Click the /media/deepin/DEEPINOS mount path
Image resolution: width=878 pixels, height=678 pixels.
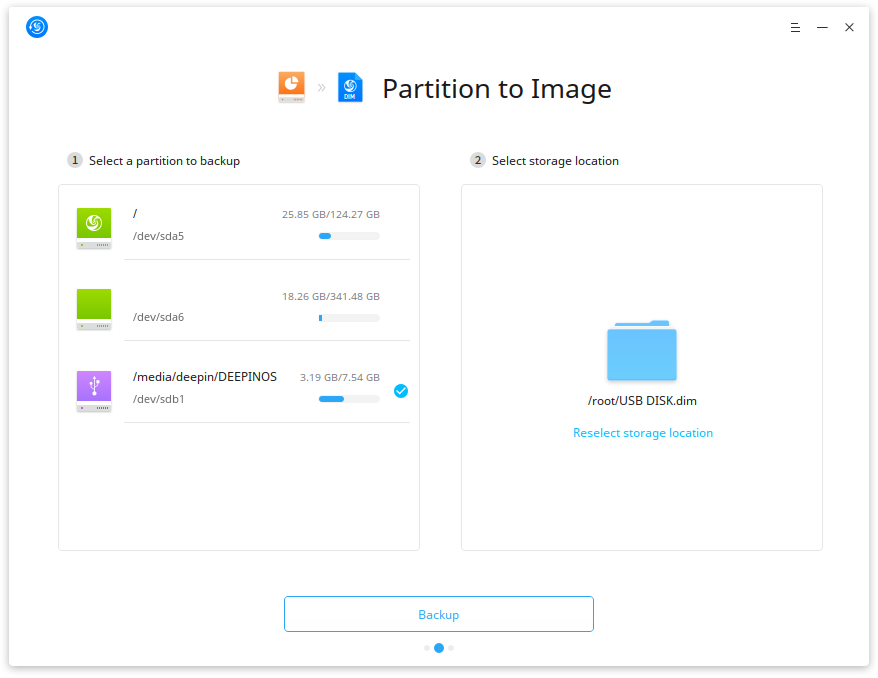[x=205, y=377]
